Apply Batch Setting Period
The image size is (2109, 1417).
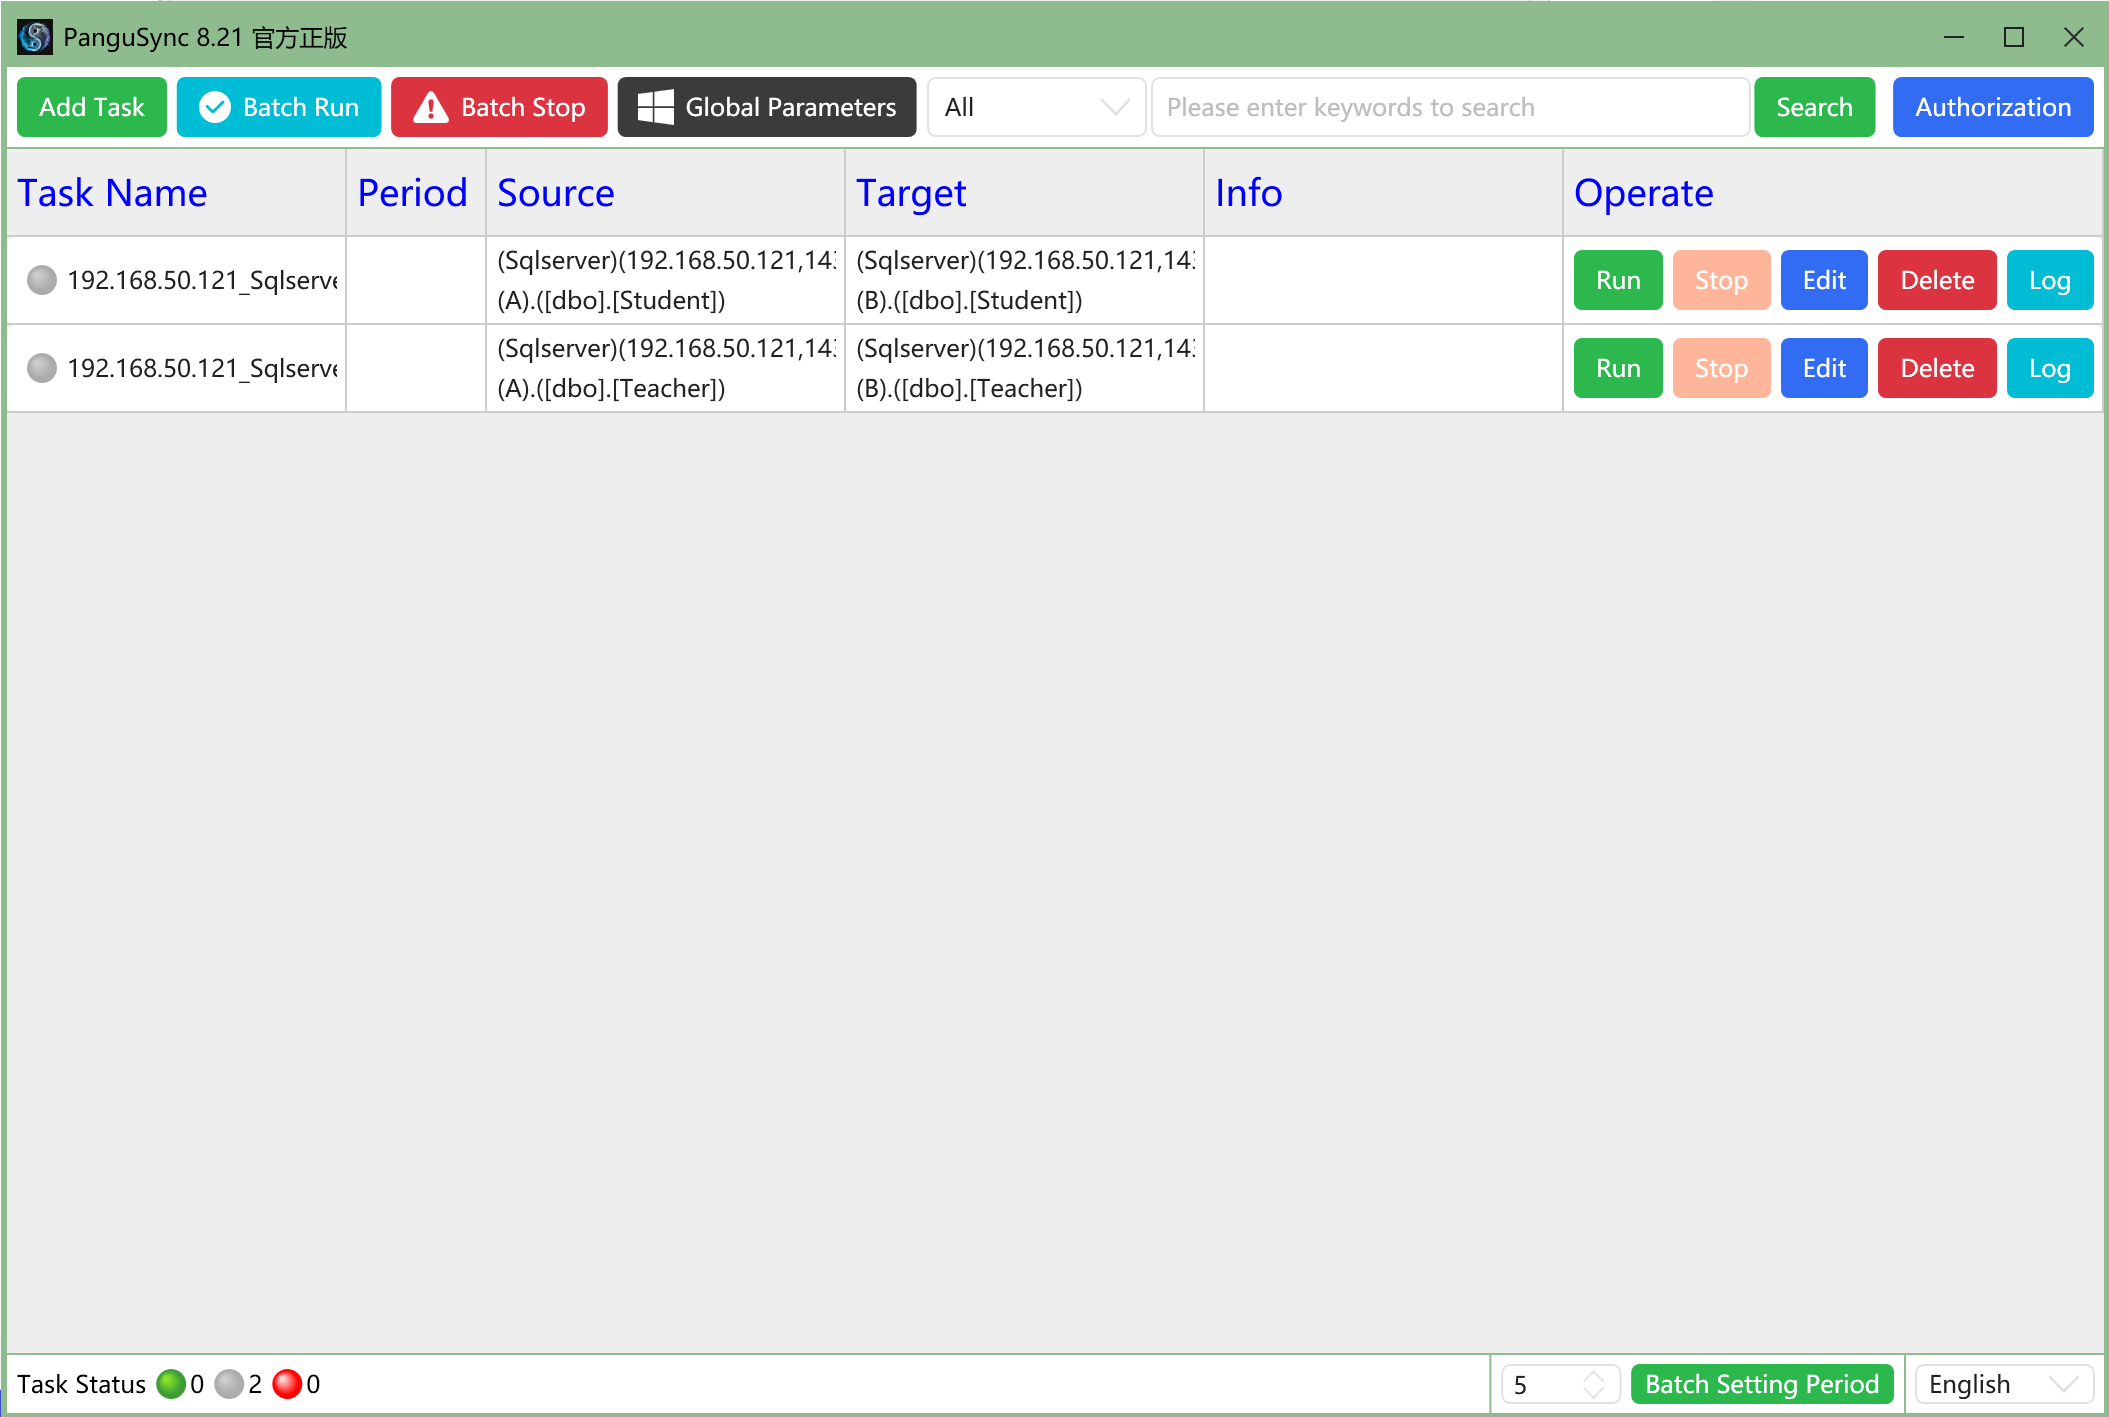1762,1384
